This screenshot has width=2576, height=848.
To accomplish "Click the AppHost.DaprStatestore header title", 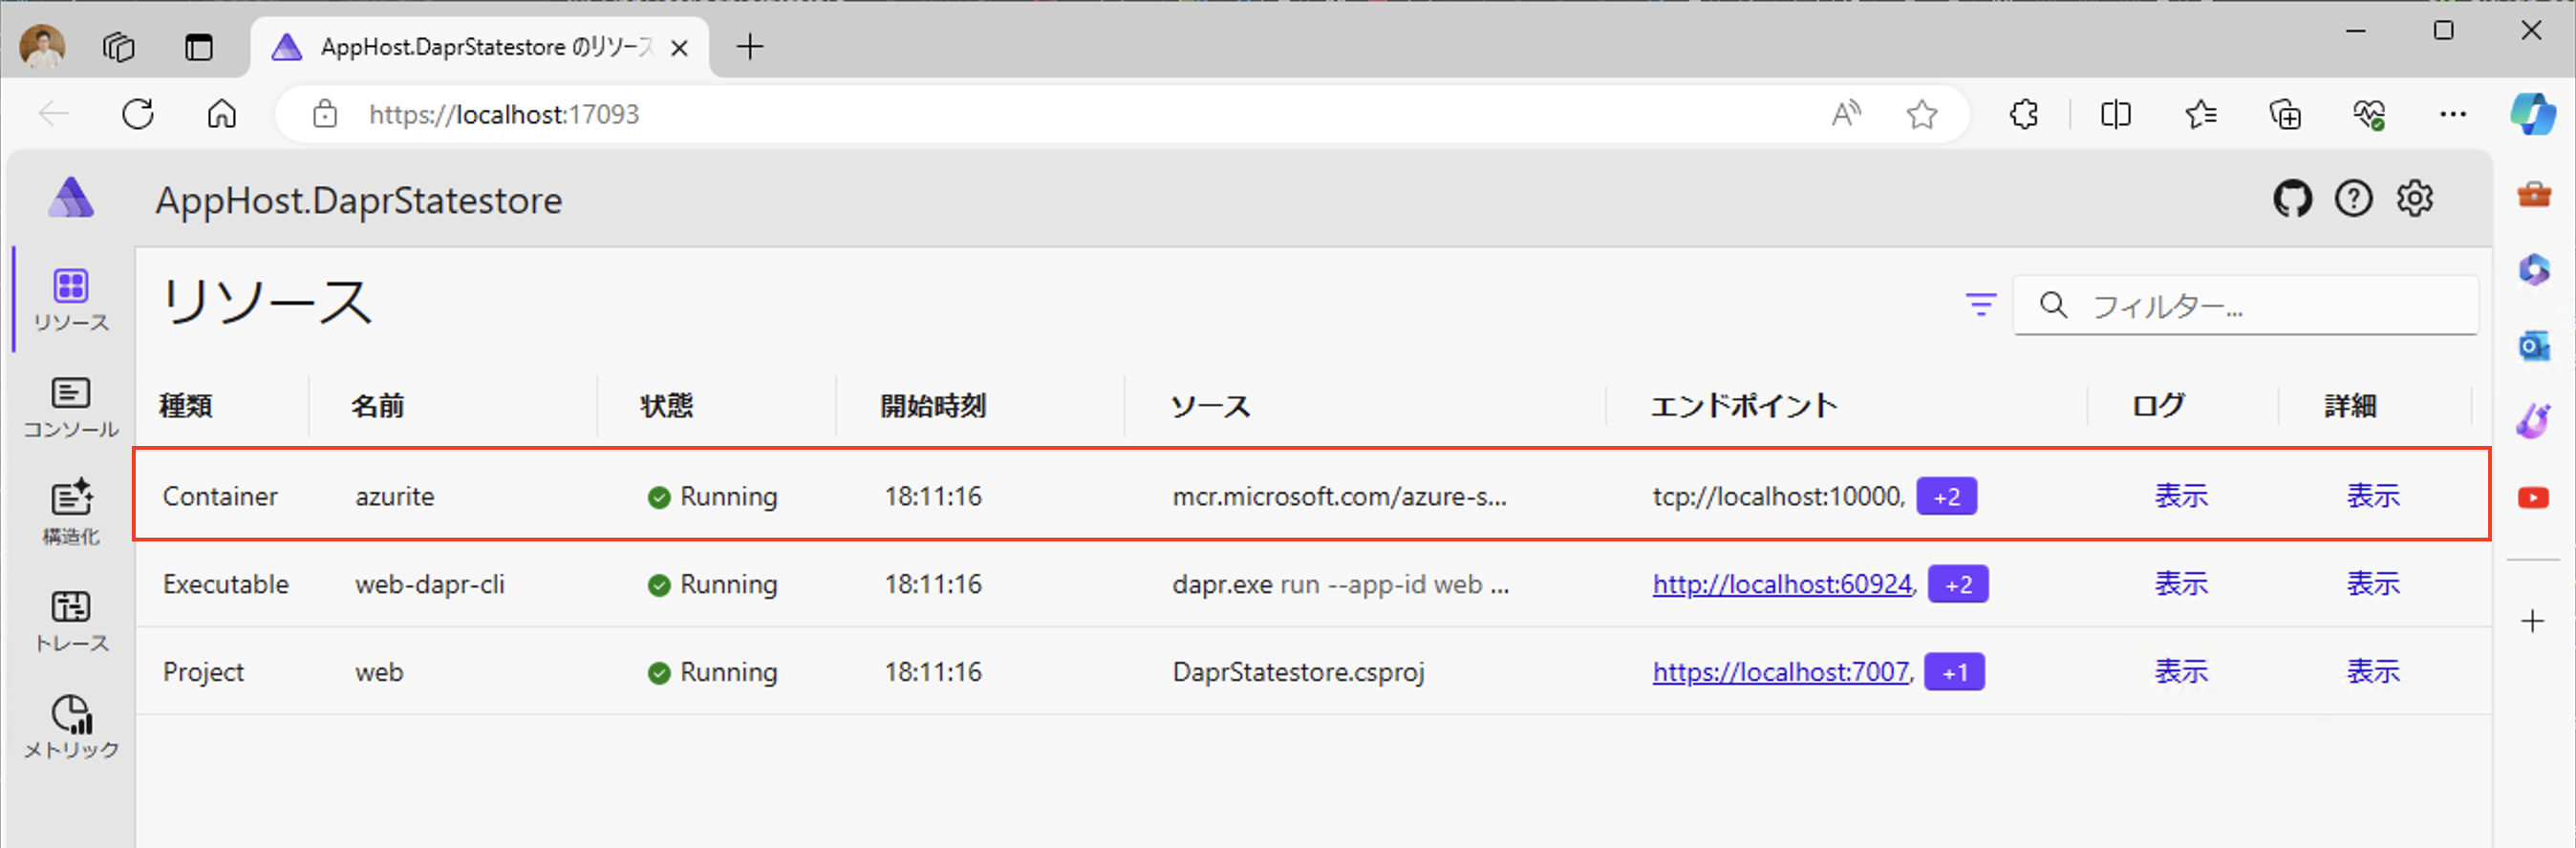I will [x=358, y=200].
